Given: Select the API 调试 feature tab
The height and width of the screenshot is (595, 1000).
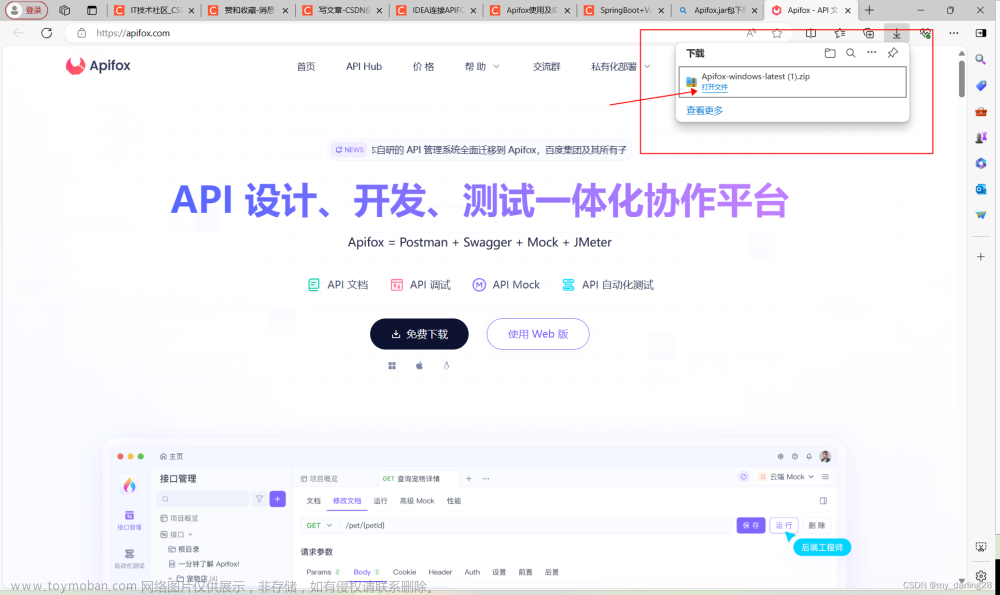Looking at the screenshot, I should [x=420, y=284].
